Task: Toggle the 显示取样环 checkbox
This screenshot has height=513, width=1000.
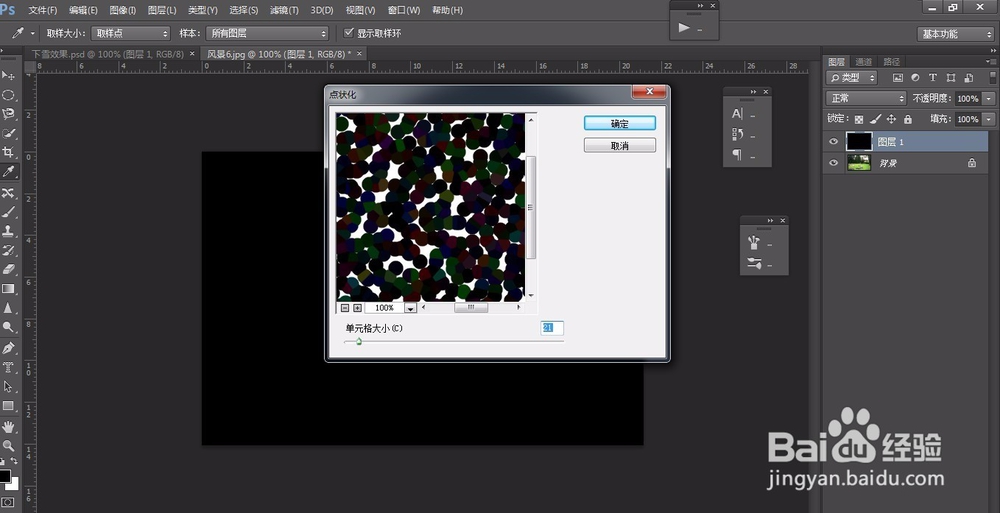Action: pyautogui.click(x=348, y=33)
